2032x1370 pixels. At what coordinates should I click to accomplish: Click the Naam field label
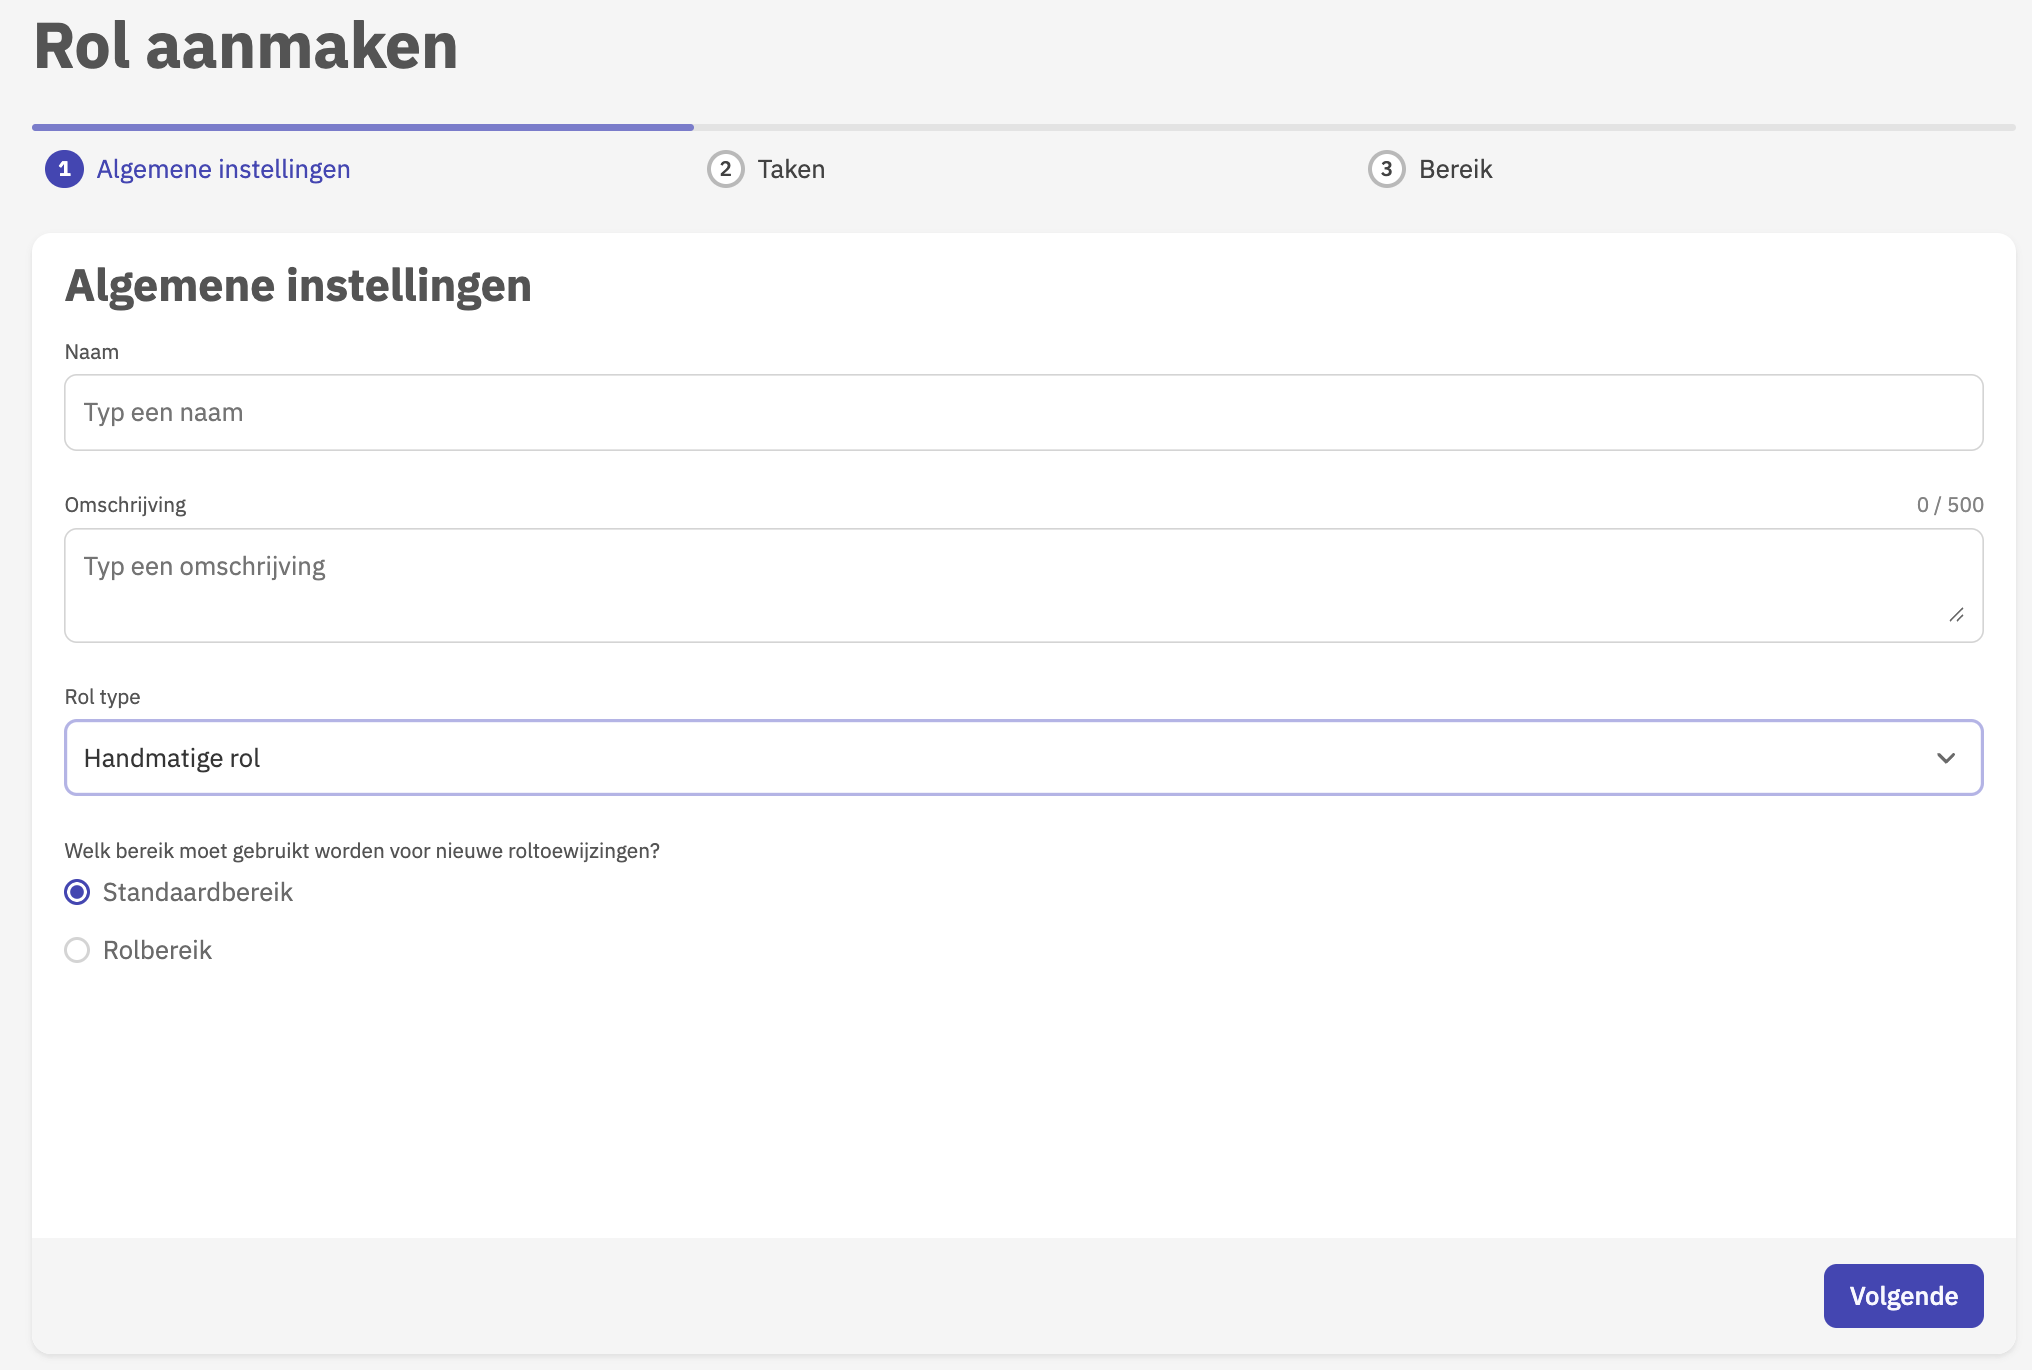point(92,352)
